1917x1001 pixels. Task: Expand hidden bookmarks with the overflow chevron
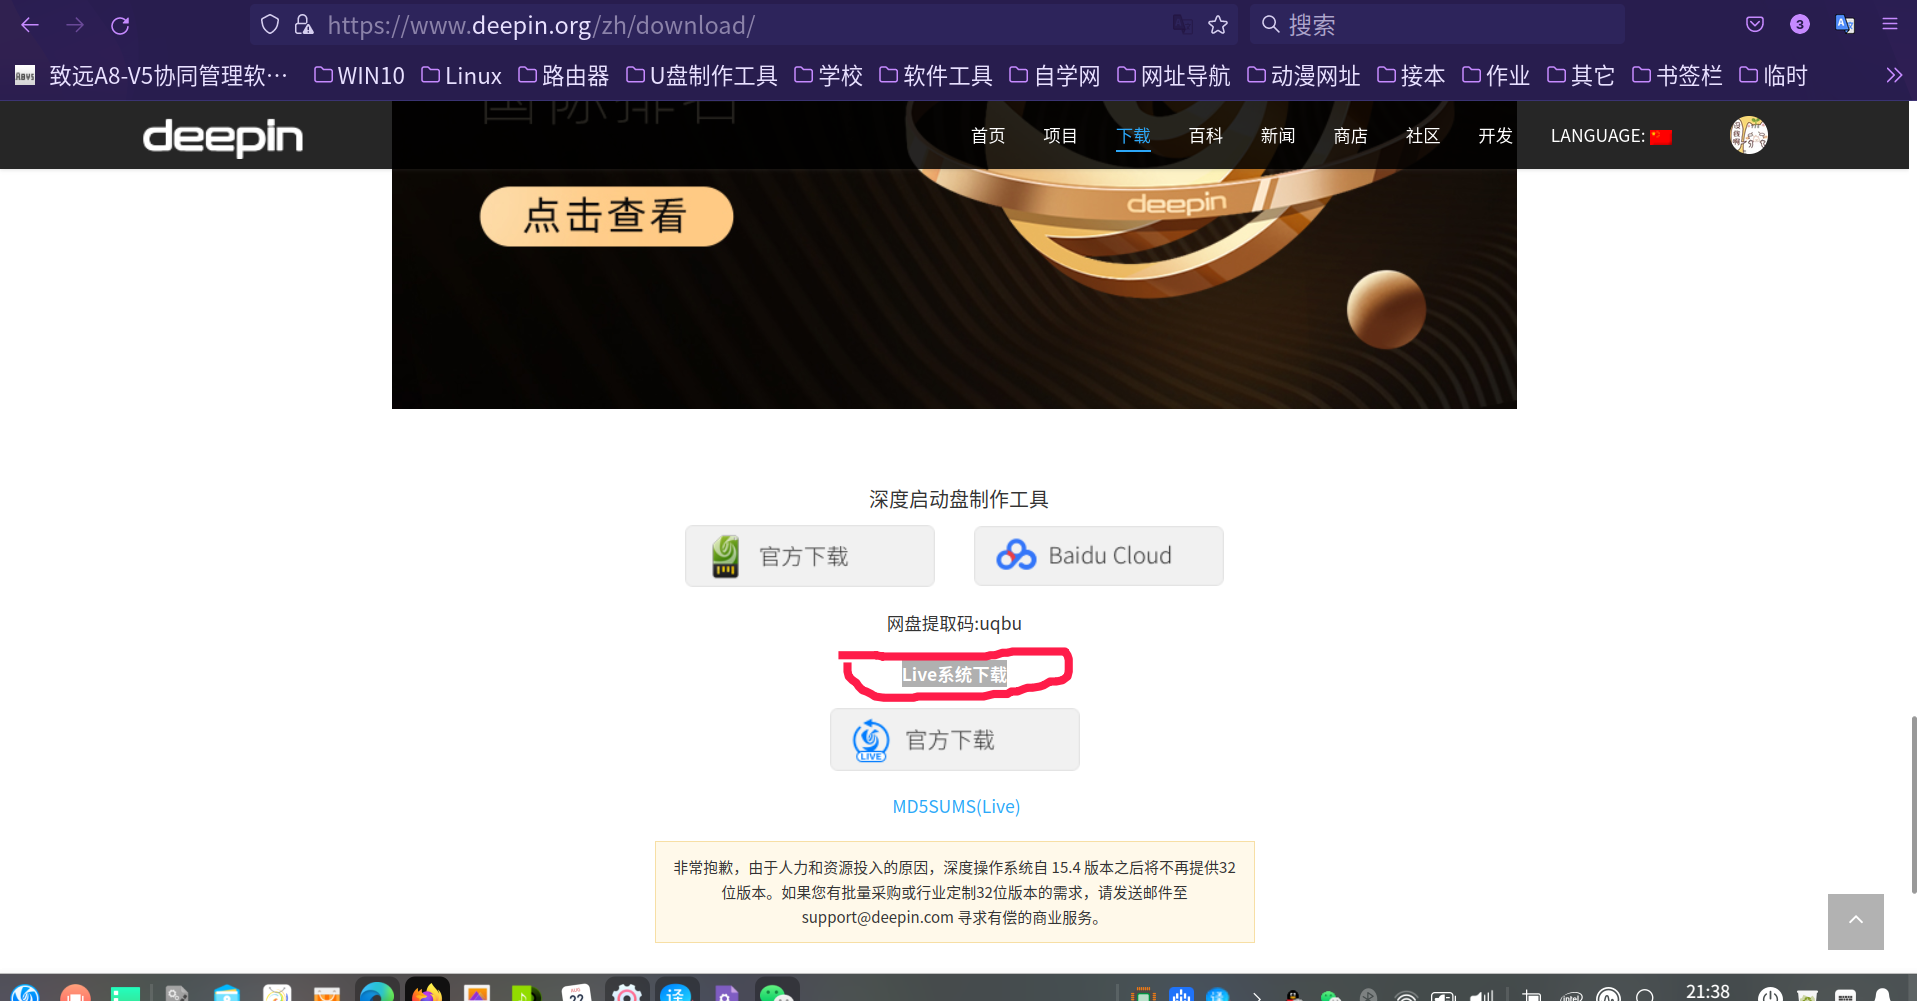click(x=1893, y=74)
